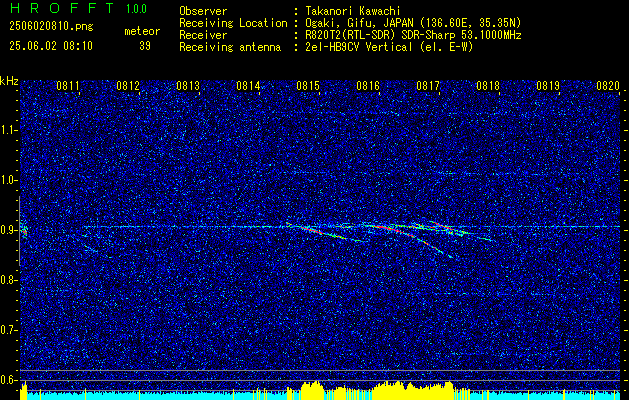The height and width of the screenshot is (400, 629).
Task: Click the 0813 time axis marker
Action: [x=188, y=85]
